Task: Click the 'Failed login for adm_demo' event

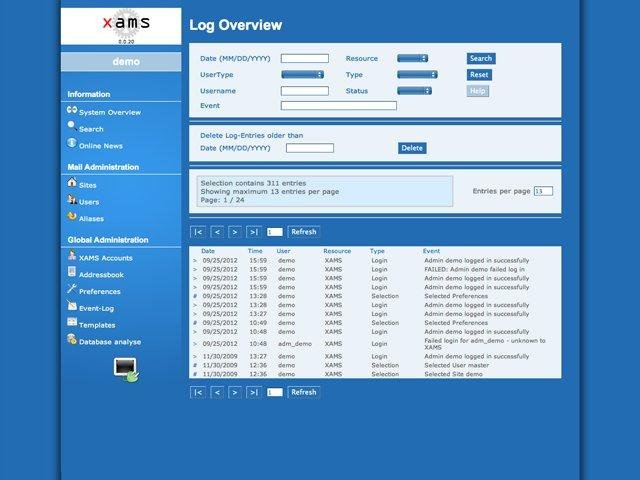Action: [x=484, y=344]
